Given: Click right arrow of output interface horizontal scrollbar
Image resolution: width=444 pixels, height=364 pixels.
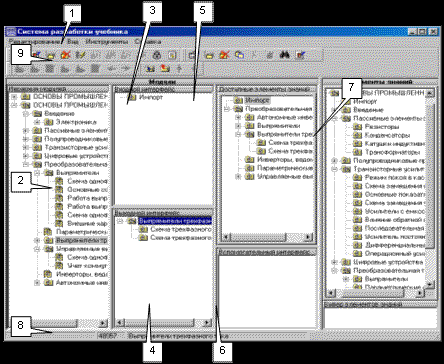Looking at the screenshot, I should pyautogui.click(x=207, y=323).
